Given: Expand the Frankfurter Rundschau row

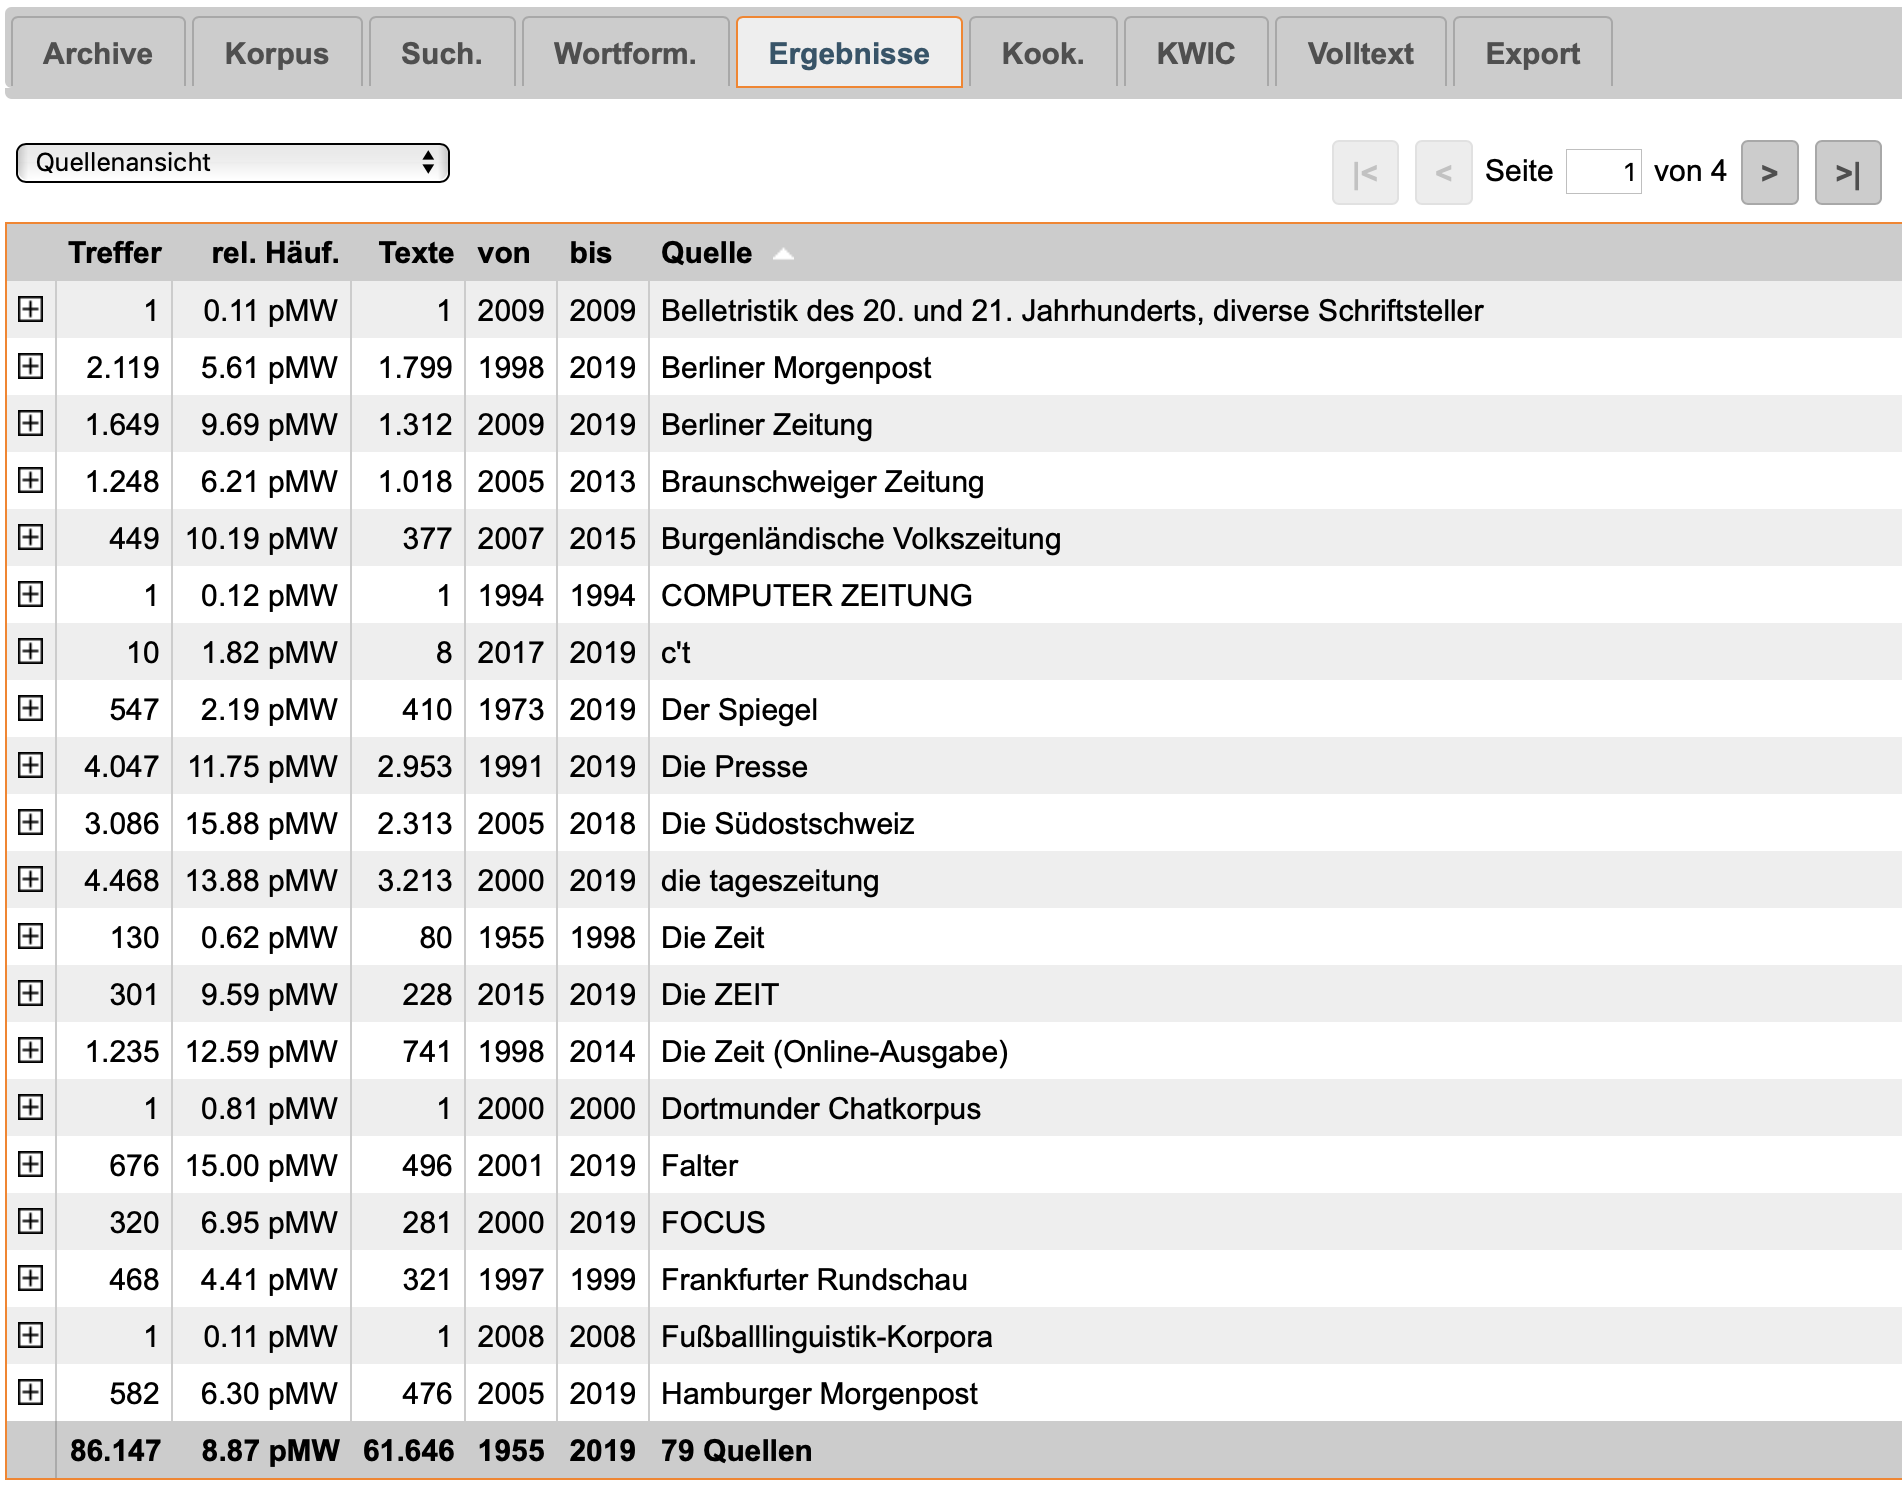Looking at the screenshot, I should 31,1279.
